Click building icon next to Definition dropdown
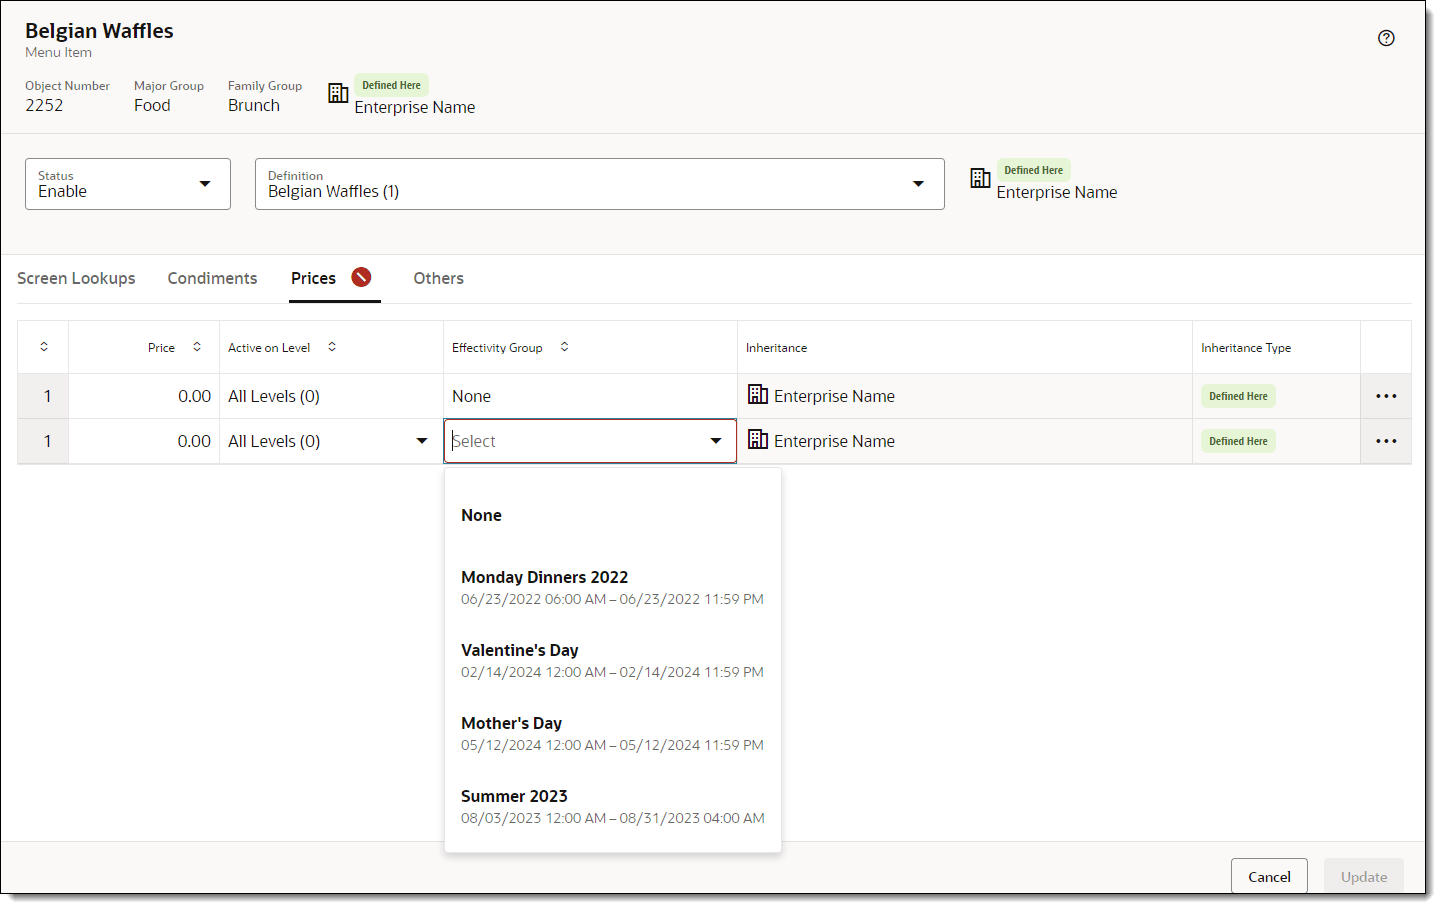 tap(980, 178)
